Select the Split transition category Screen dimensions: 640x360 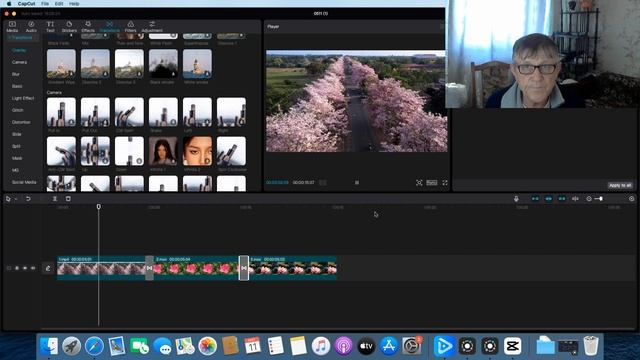click(x=16, y=146)
